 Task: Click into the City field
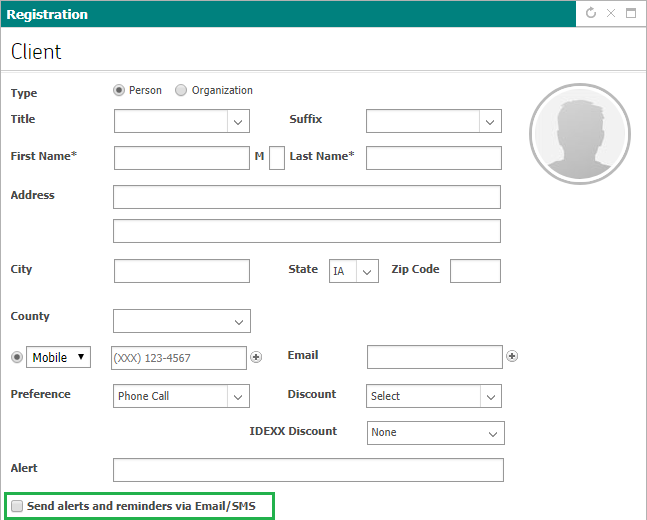pyautogui.click(x=182, y=271)
